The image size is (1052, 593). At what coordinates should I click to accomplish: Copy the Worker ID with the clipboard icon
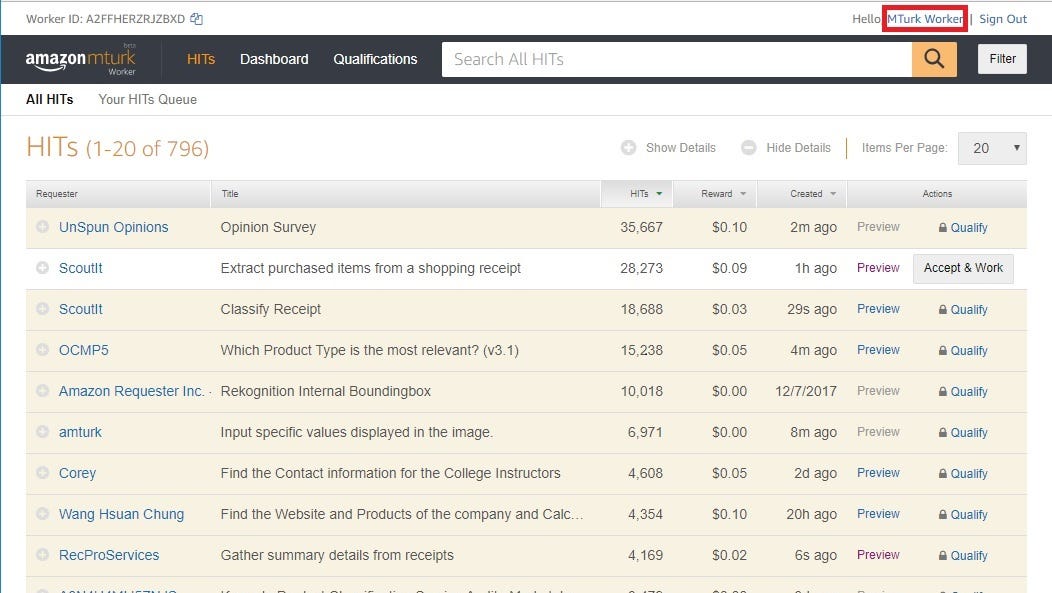(196, 19)
